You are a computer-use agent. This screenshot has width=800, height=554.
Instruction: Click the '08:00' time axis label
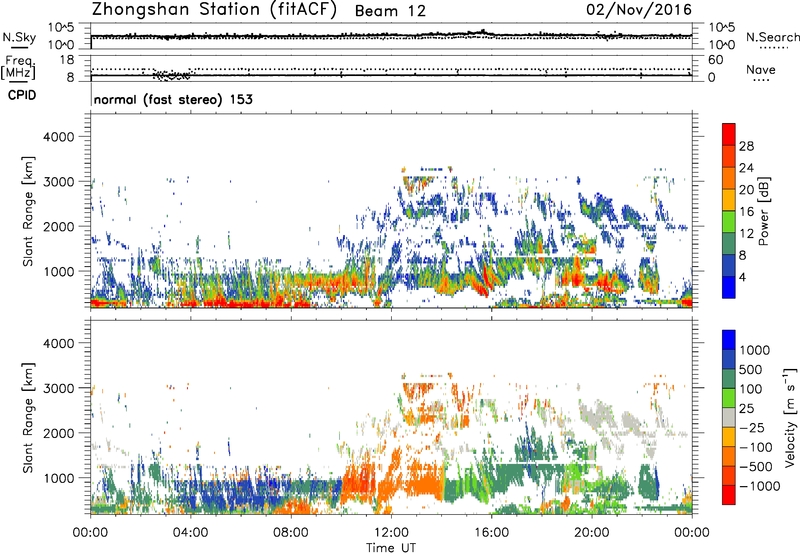291,533
